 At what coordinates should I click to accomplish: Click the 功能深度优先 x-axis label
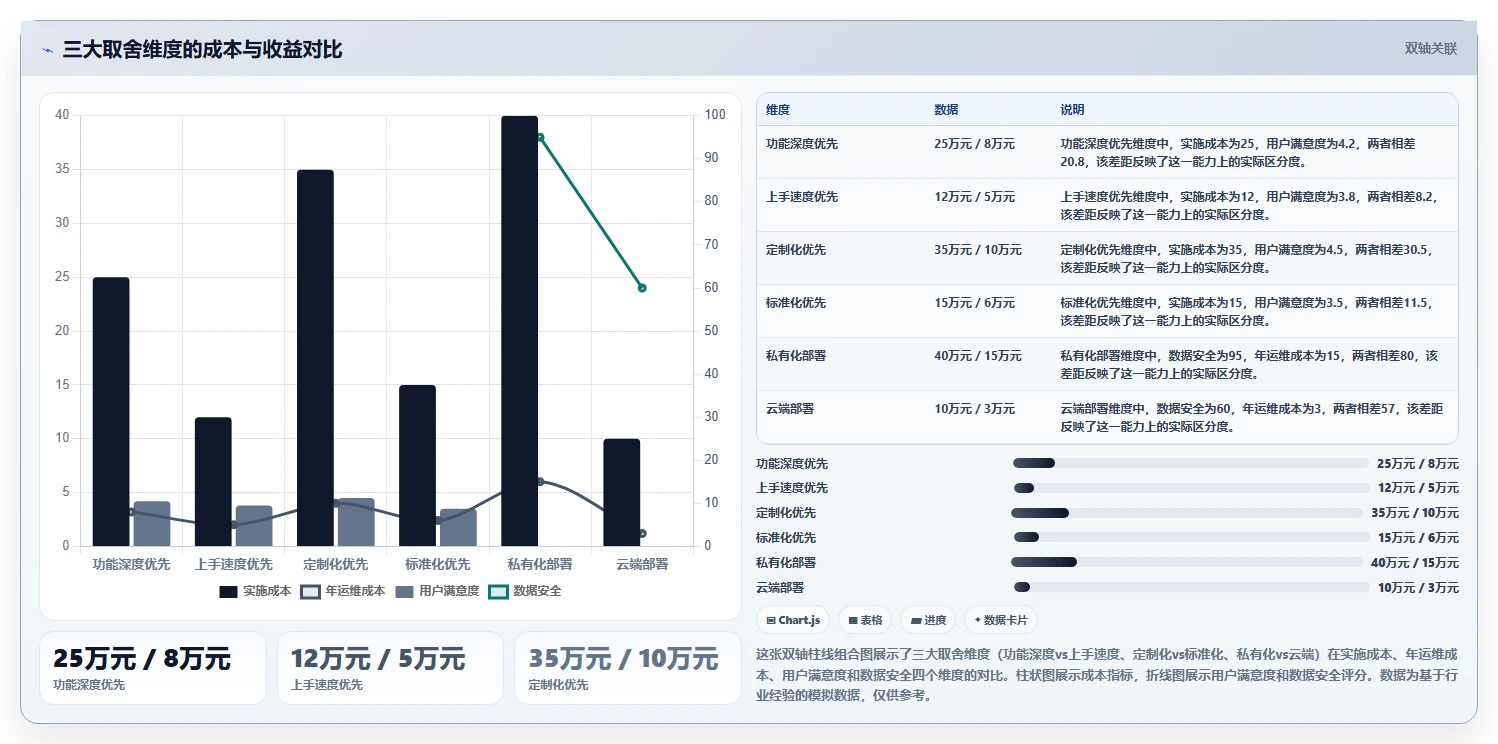pos(131,564)
